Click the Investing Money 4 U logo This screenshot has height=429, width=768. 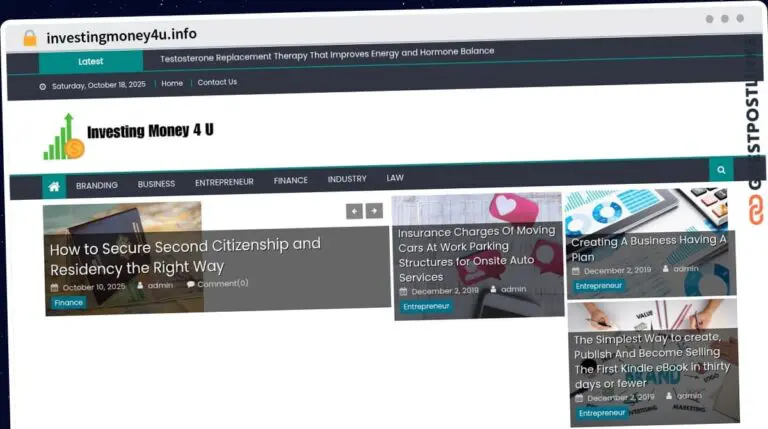pos(128,136)
